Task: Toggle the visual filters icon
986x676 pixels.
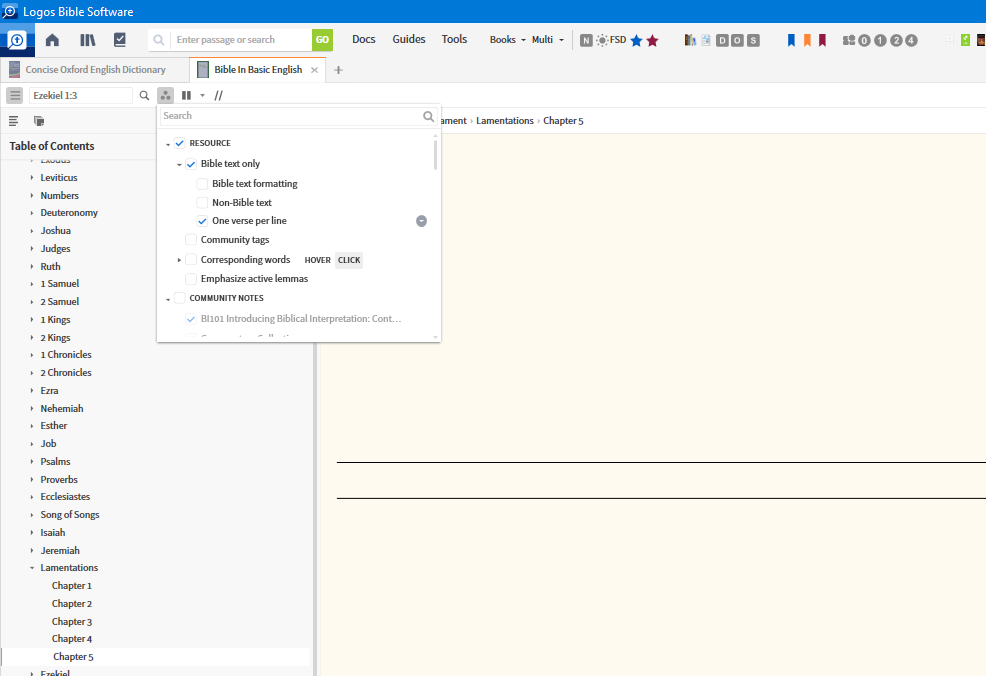Action: 165,96
